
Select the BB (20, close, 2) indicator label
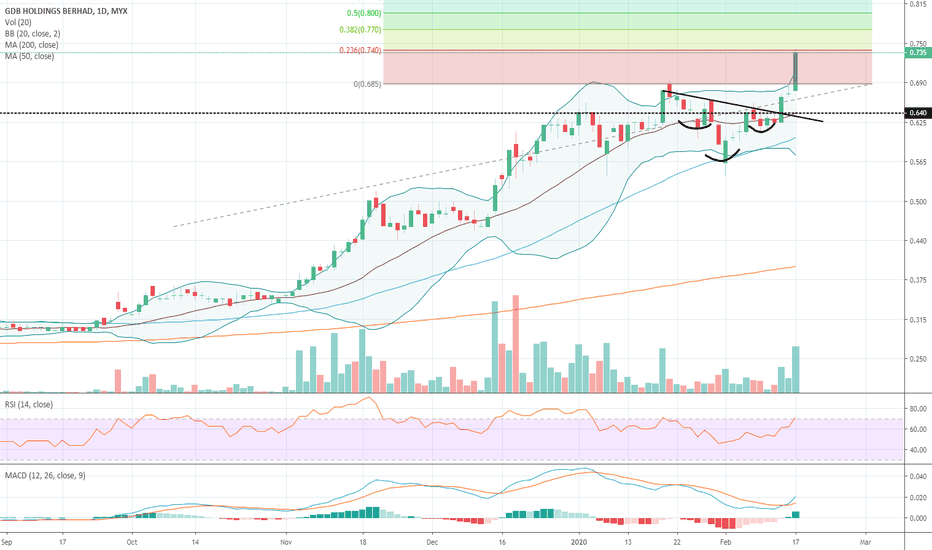[32, 33]
